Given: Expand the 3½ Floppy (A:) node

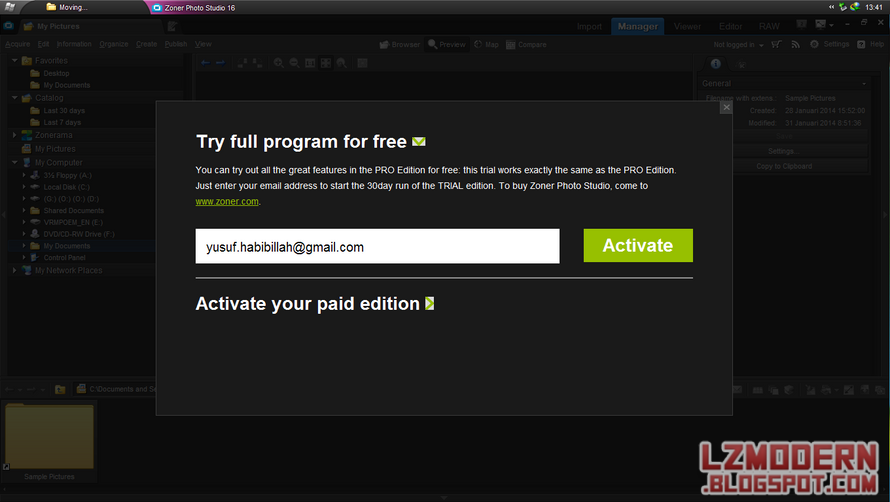Looking at the screenshot, I should click(24, 175).
